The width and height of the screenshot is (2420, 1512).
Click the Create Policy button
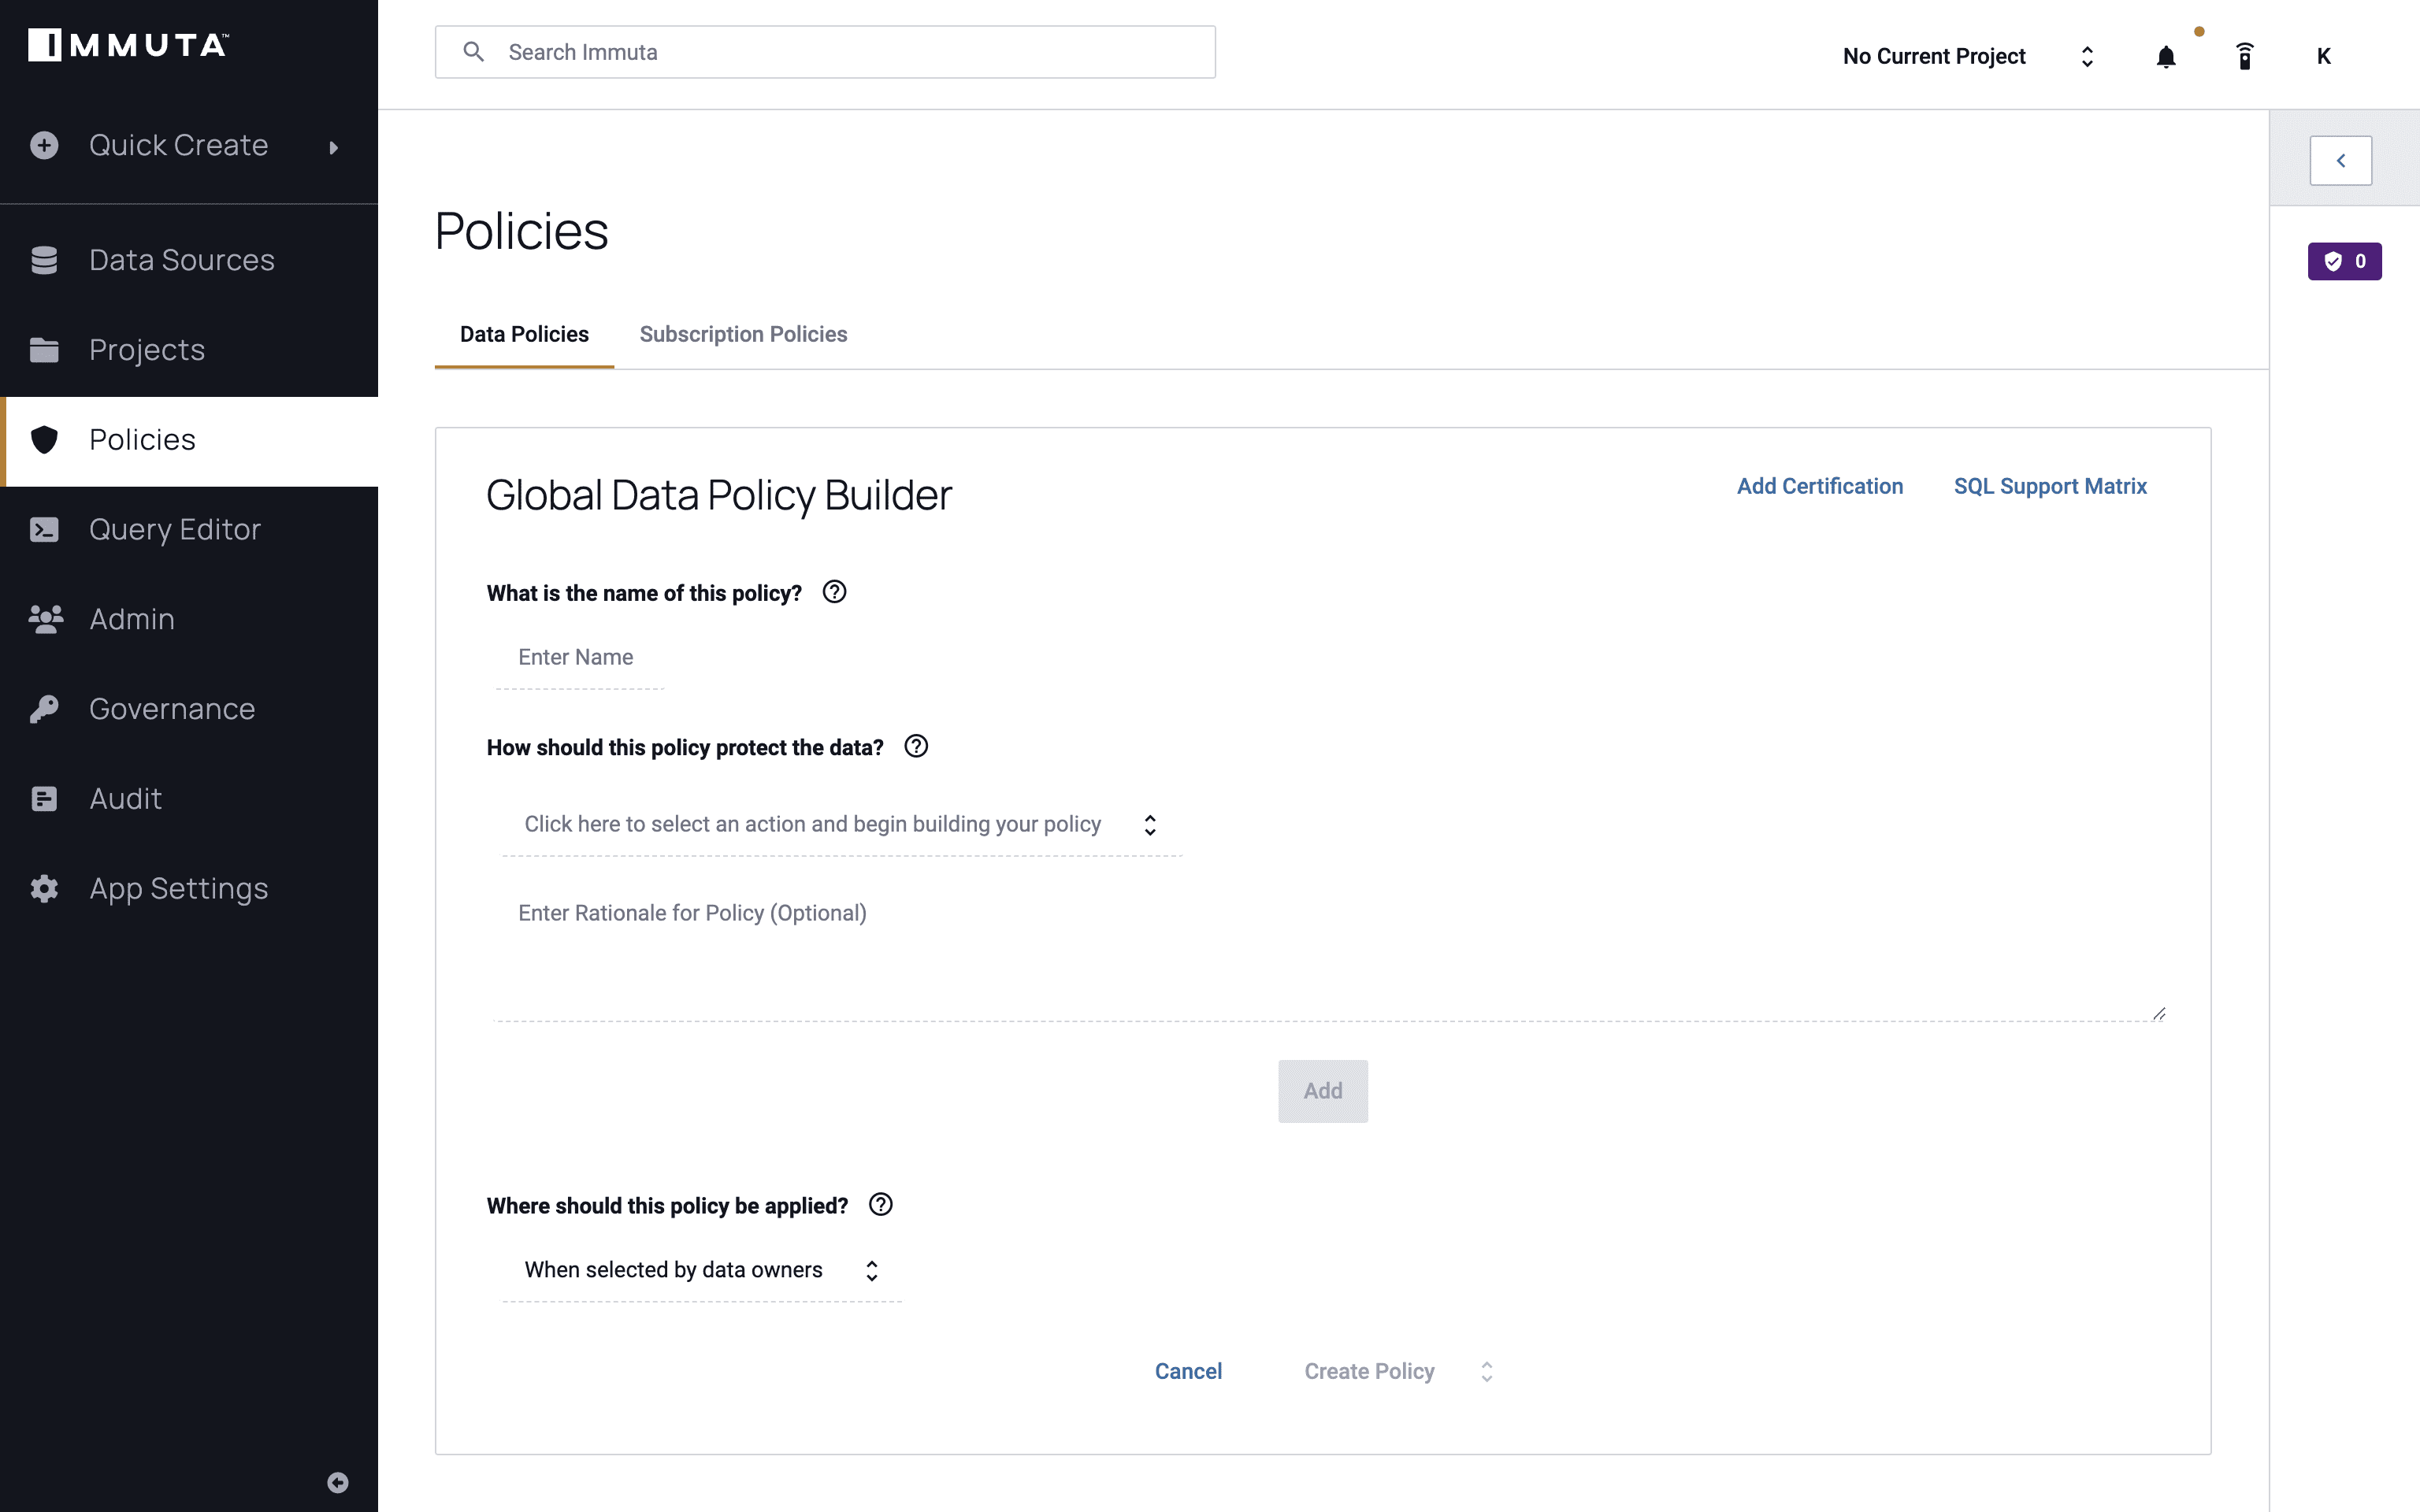(x=1369, y=1371)
